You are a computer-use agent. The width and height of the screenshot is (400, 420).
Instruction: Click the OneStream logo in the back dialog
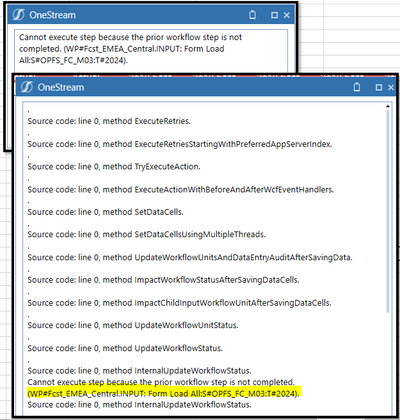18,15
